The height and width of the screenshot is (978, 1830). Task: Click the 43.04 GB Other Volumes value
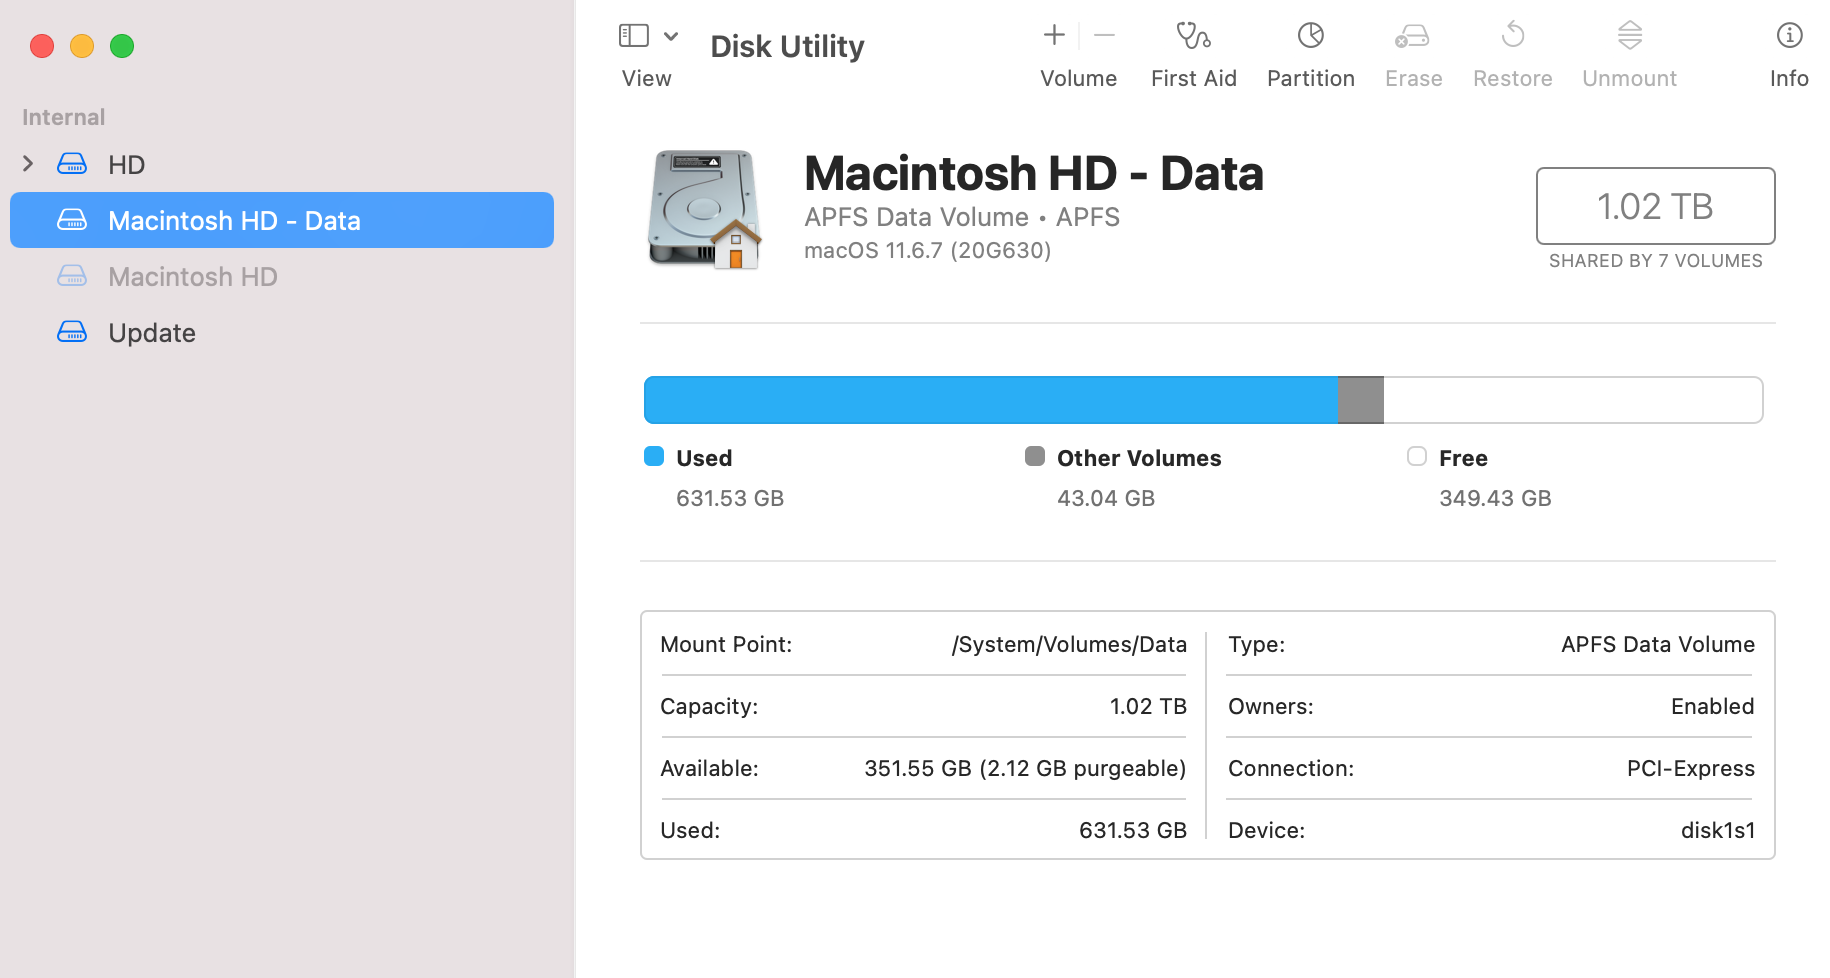coord(1106,498)
